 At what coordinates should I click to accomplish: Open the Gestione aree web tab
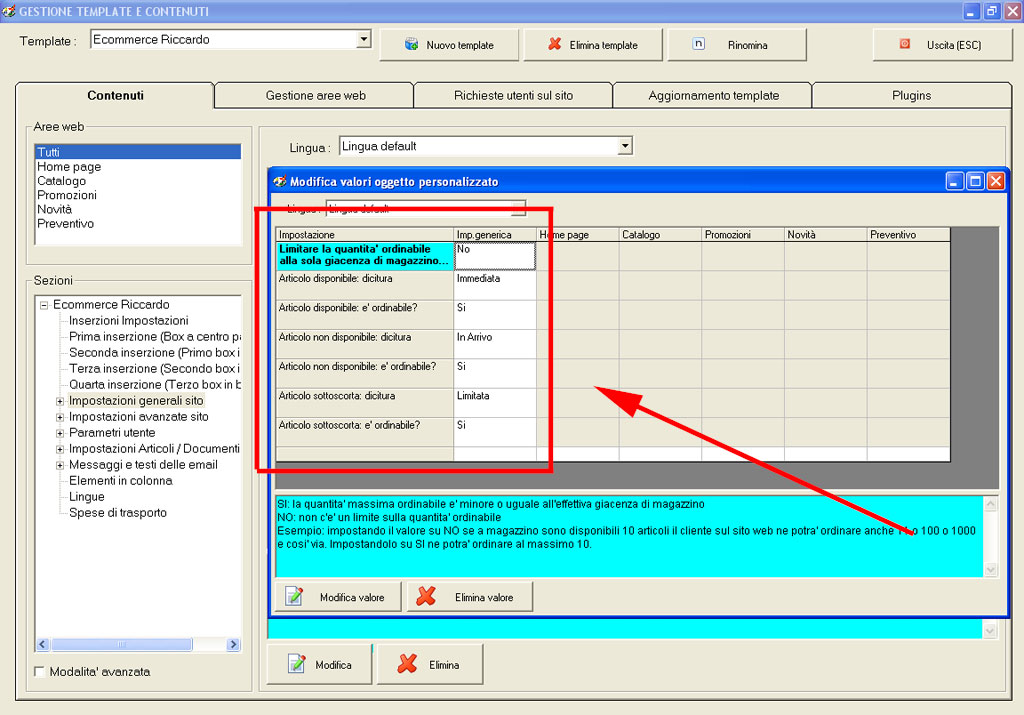[315, 95]
